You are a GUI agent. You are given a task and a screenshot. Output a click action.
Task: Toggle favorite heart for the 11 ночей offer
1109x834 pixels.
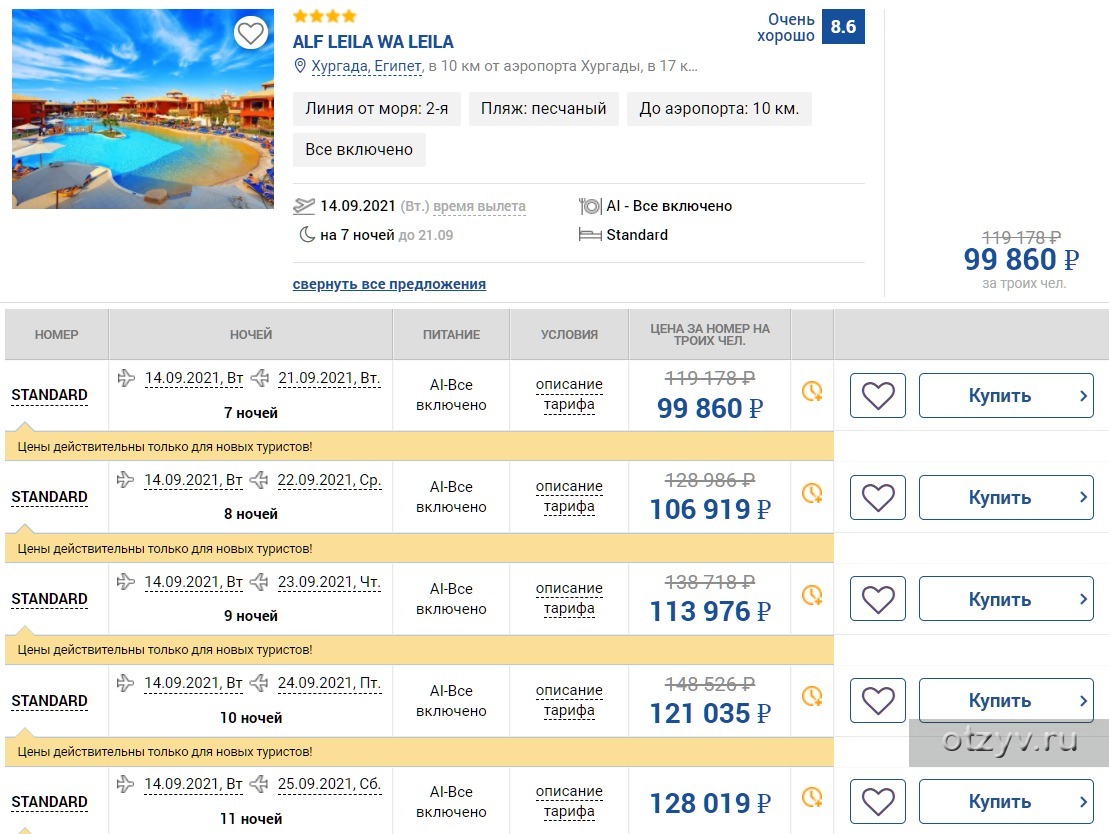tap(878, 801)
